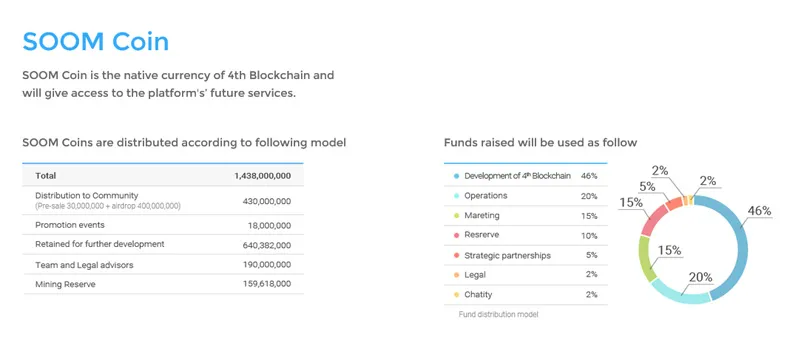Click Retained for further development row

click(163, 244)
